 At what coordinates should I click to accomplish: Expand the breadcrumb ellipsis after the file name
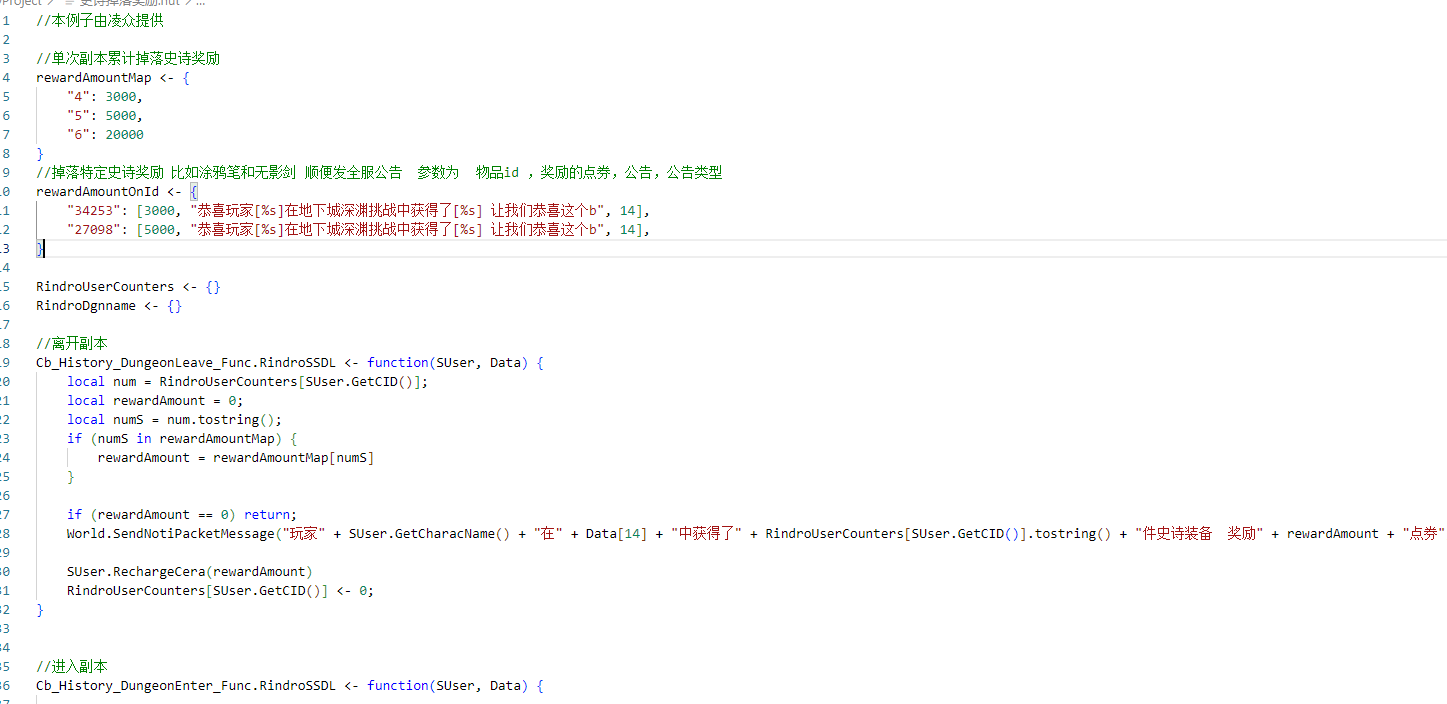coord(200,3)
